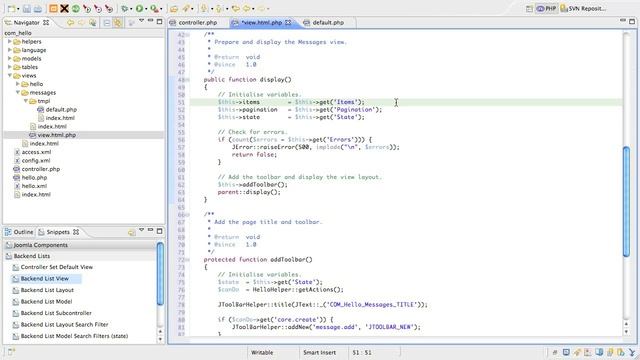The image size is (640, 360).
Task: Switch to the PHP perspective
Action: pyautogui.click(x=546, y=8)
